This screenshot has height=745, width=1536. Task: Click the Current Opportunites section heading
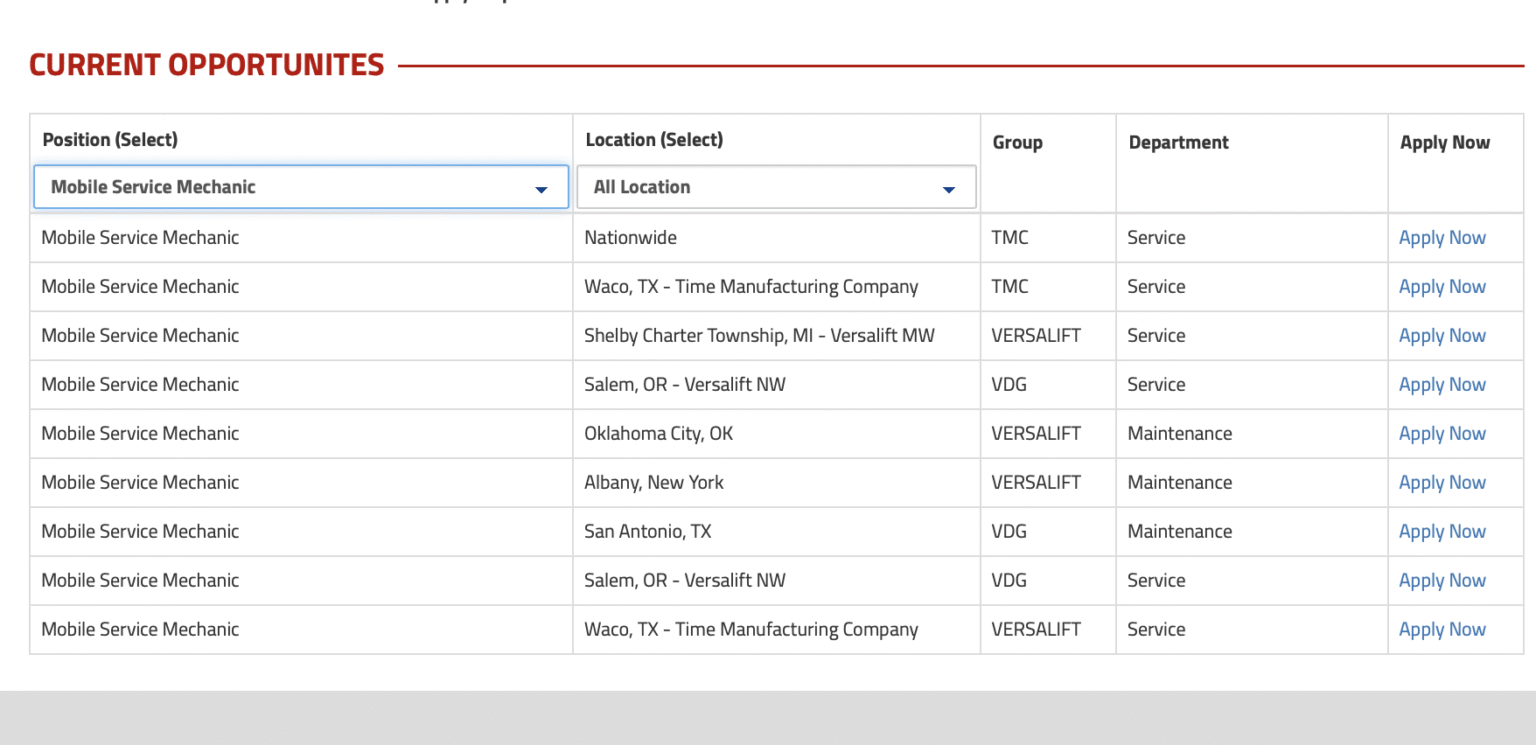207,65
